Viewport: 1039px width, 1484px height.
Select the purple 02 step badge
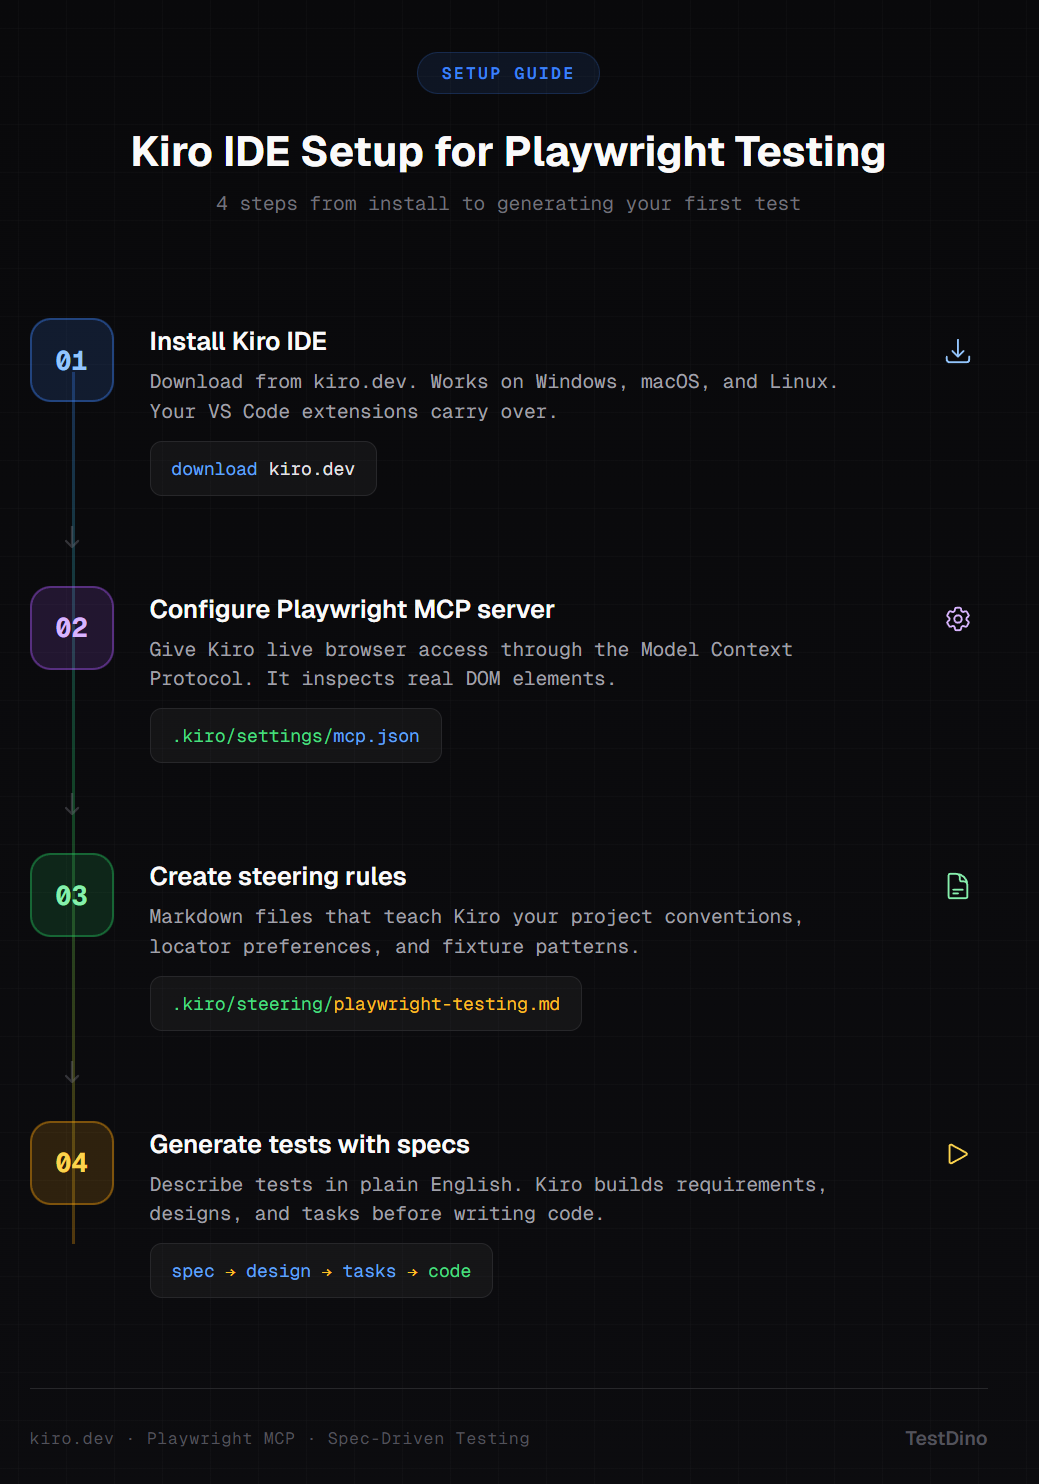coord(72,628)
